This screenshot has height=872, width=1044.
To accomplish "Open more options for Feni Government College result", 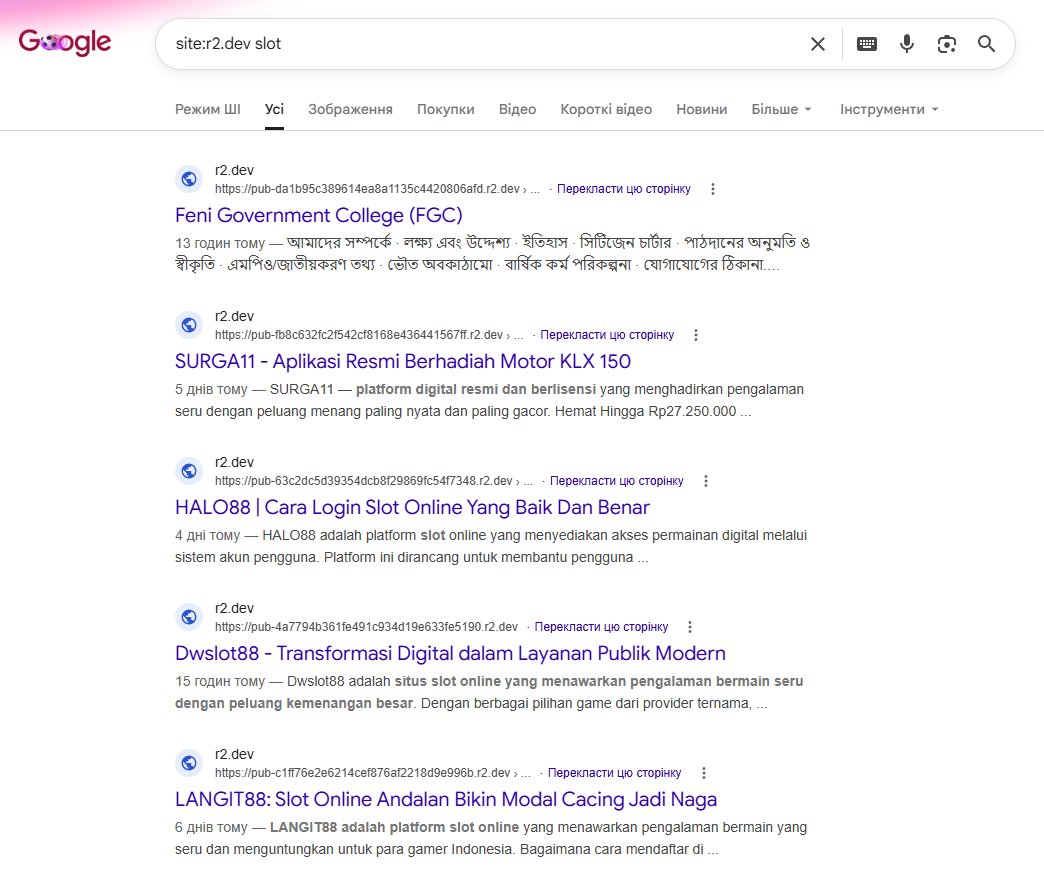I will click(x=712, y=189).
